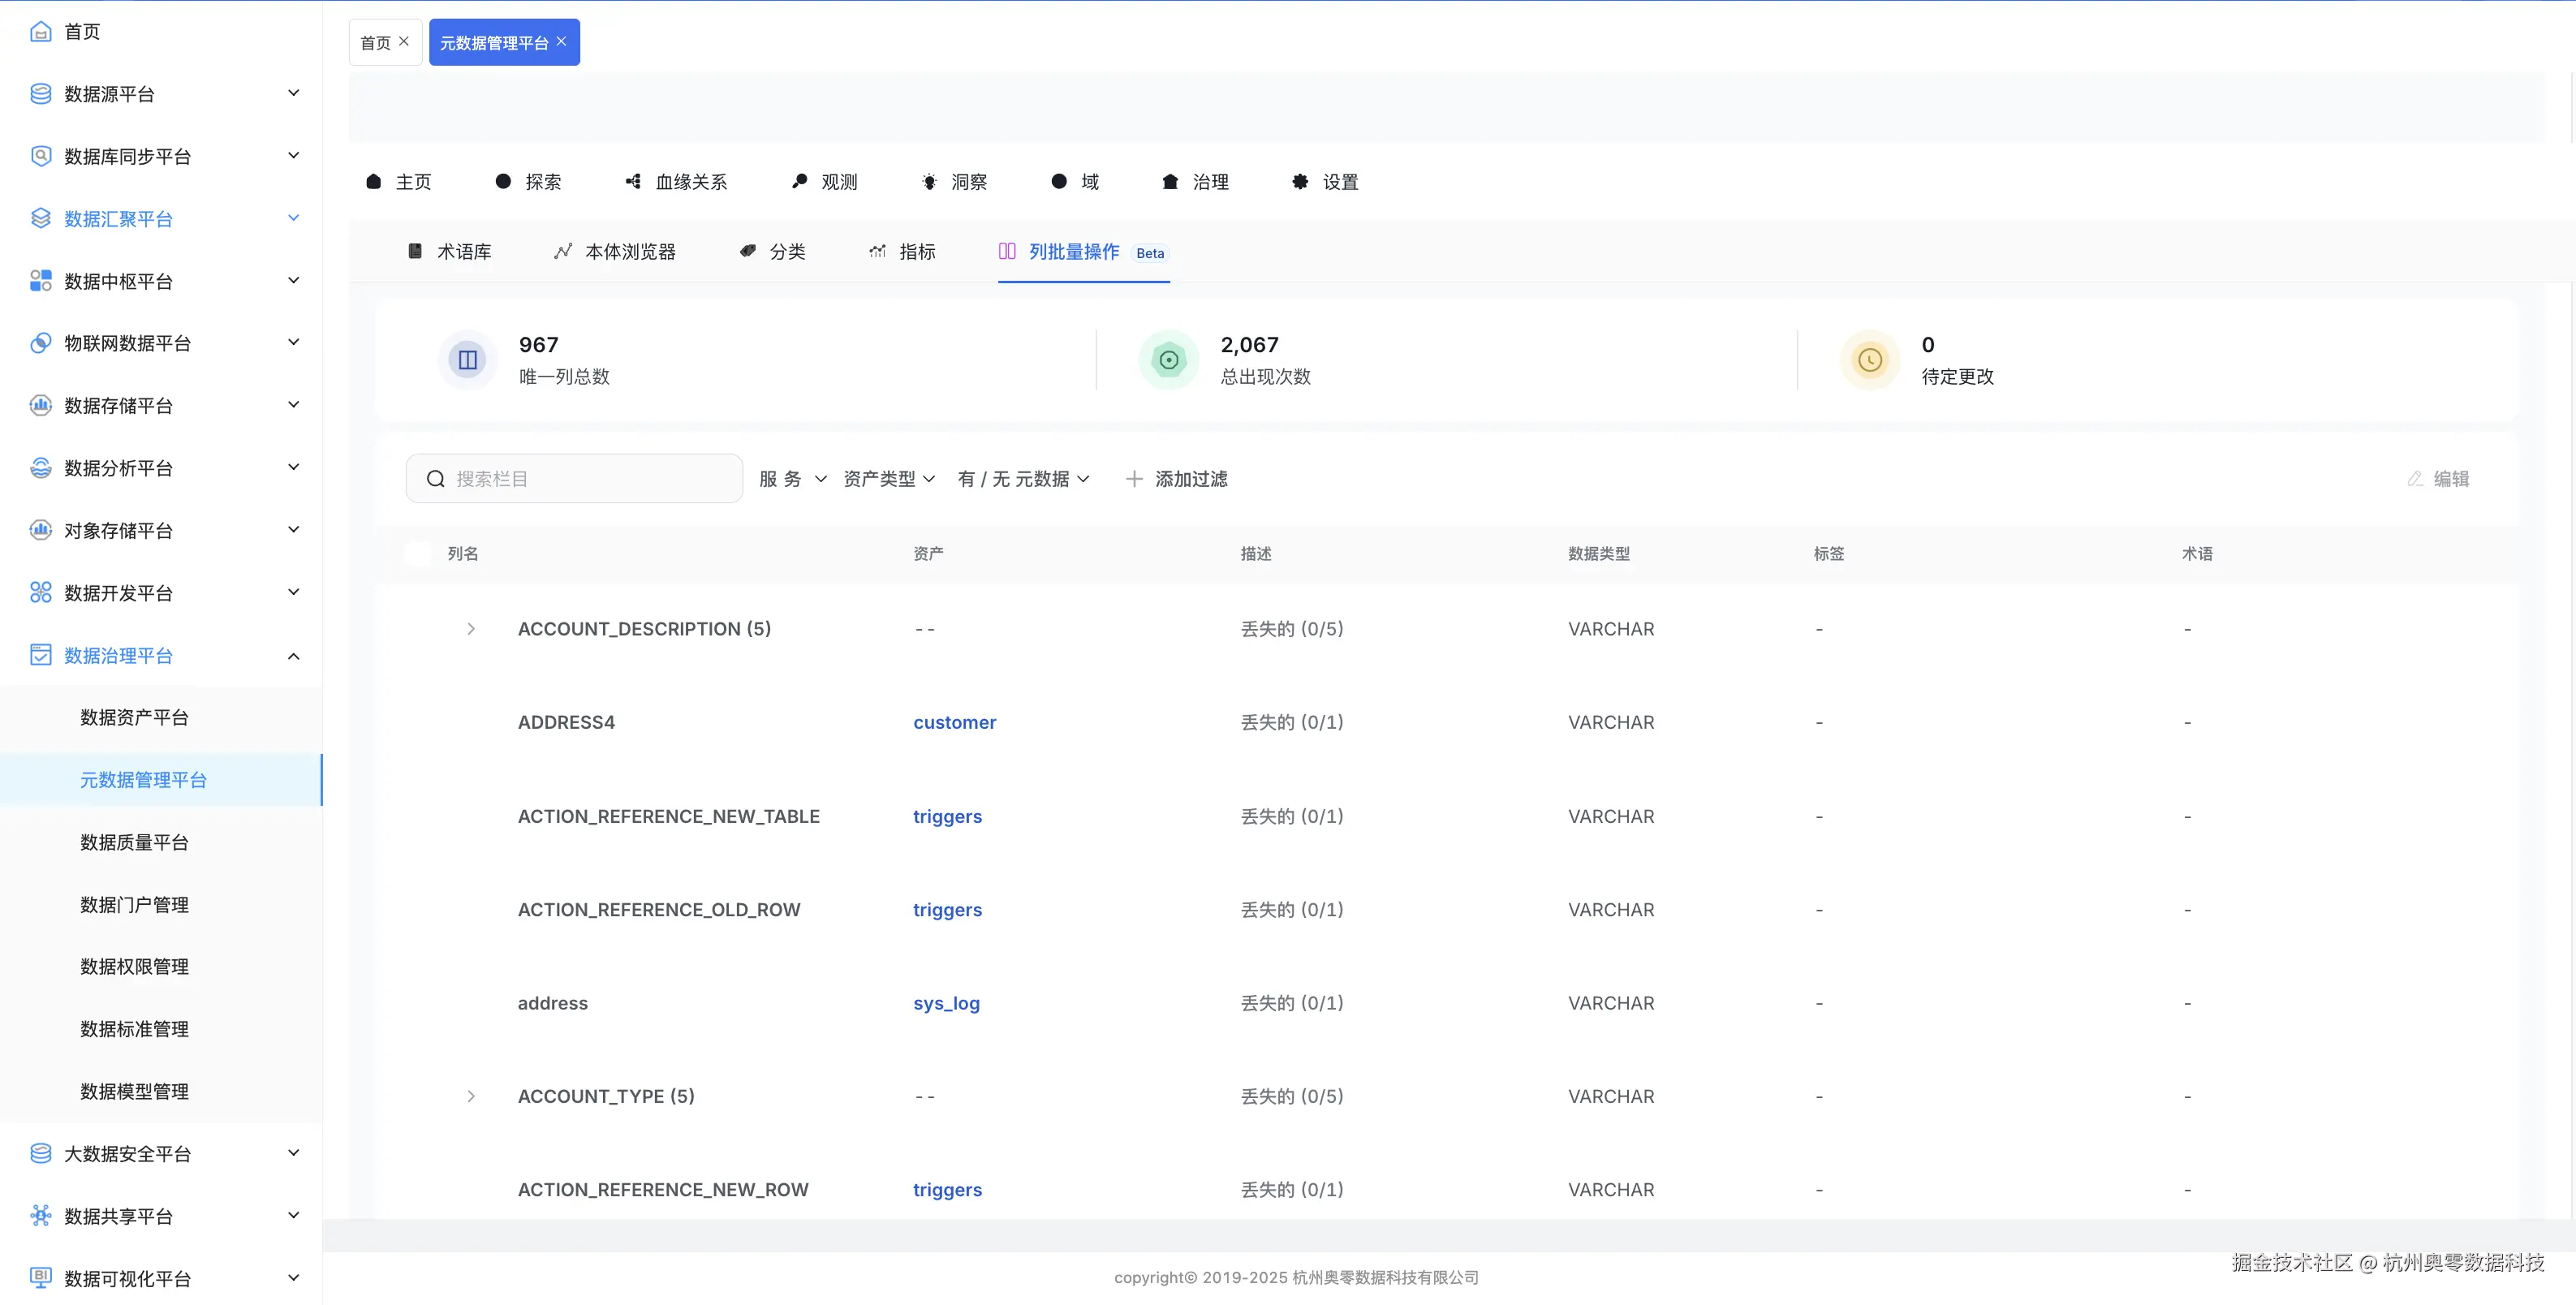Image resolution: width=2576 pixels, height=1305 pixels.
Task: Click the 观测 observability icon
Action: pos(799,181)
